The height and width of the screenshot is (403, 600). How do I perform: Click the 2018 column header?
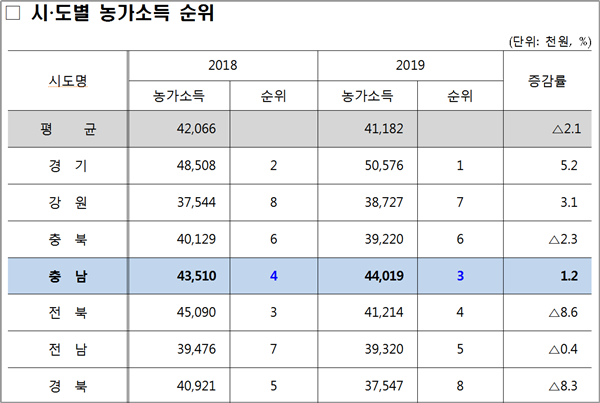[x=223, y=65]
